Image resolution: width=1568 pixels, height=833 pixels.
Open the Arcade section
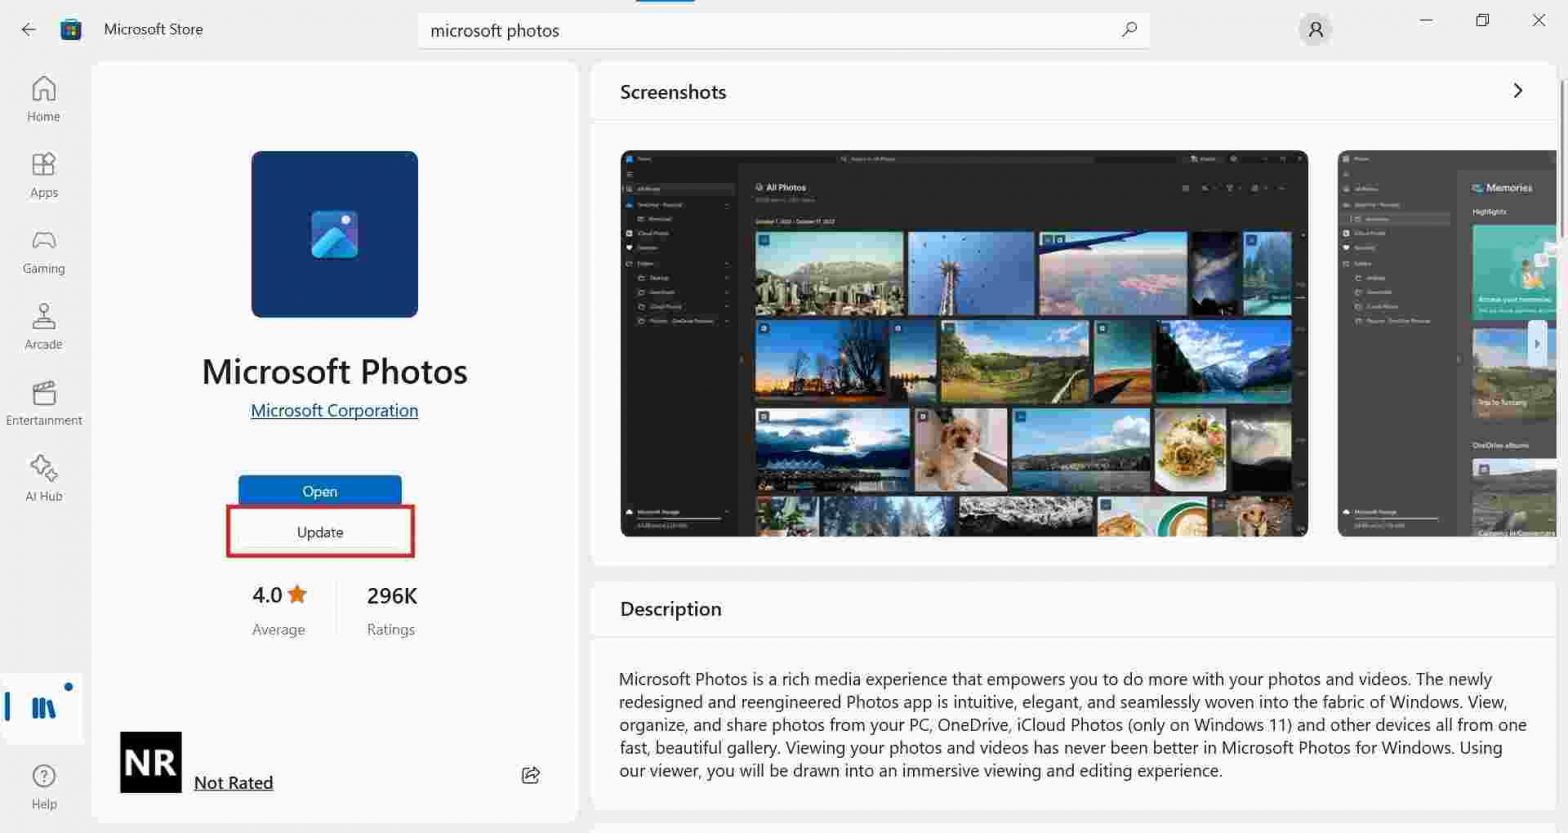43,327
